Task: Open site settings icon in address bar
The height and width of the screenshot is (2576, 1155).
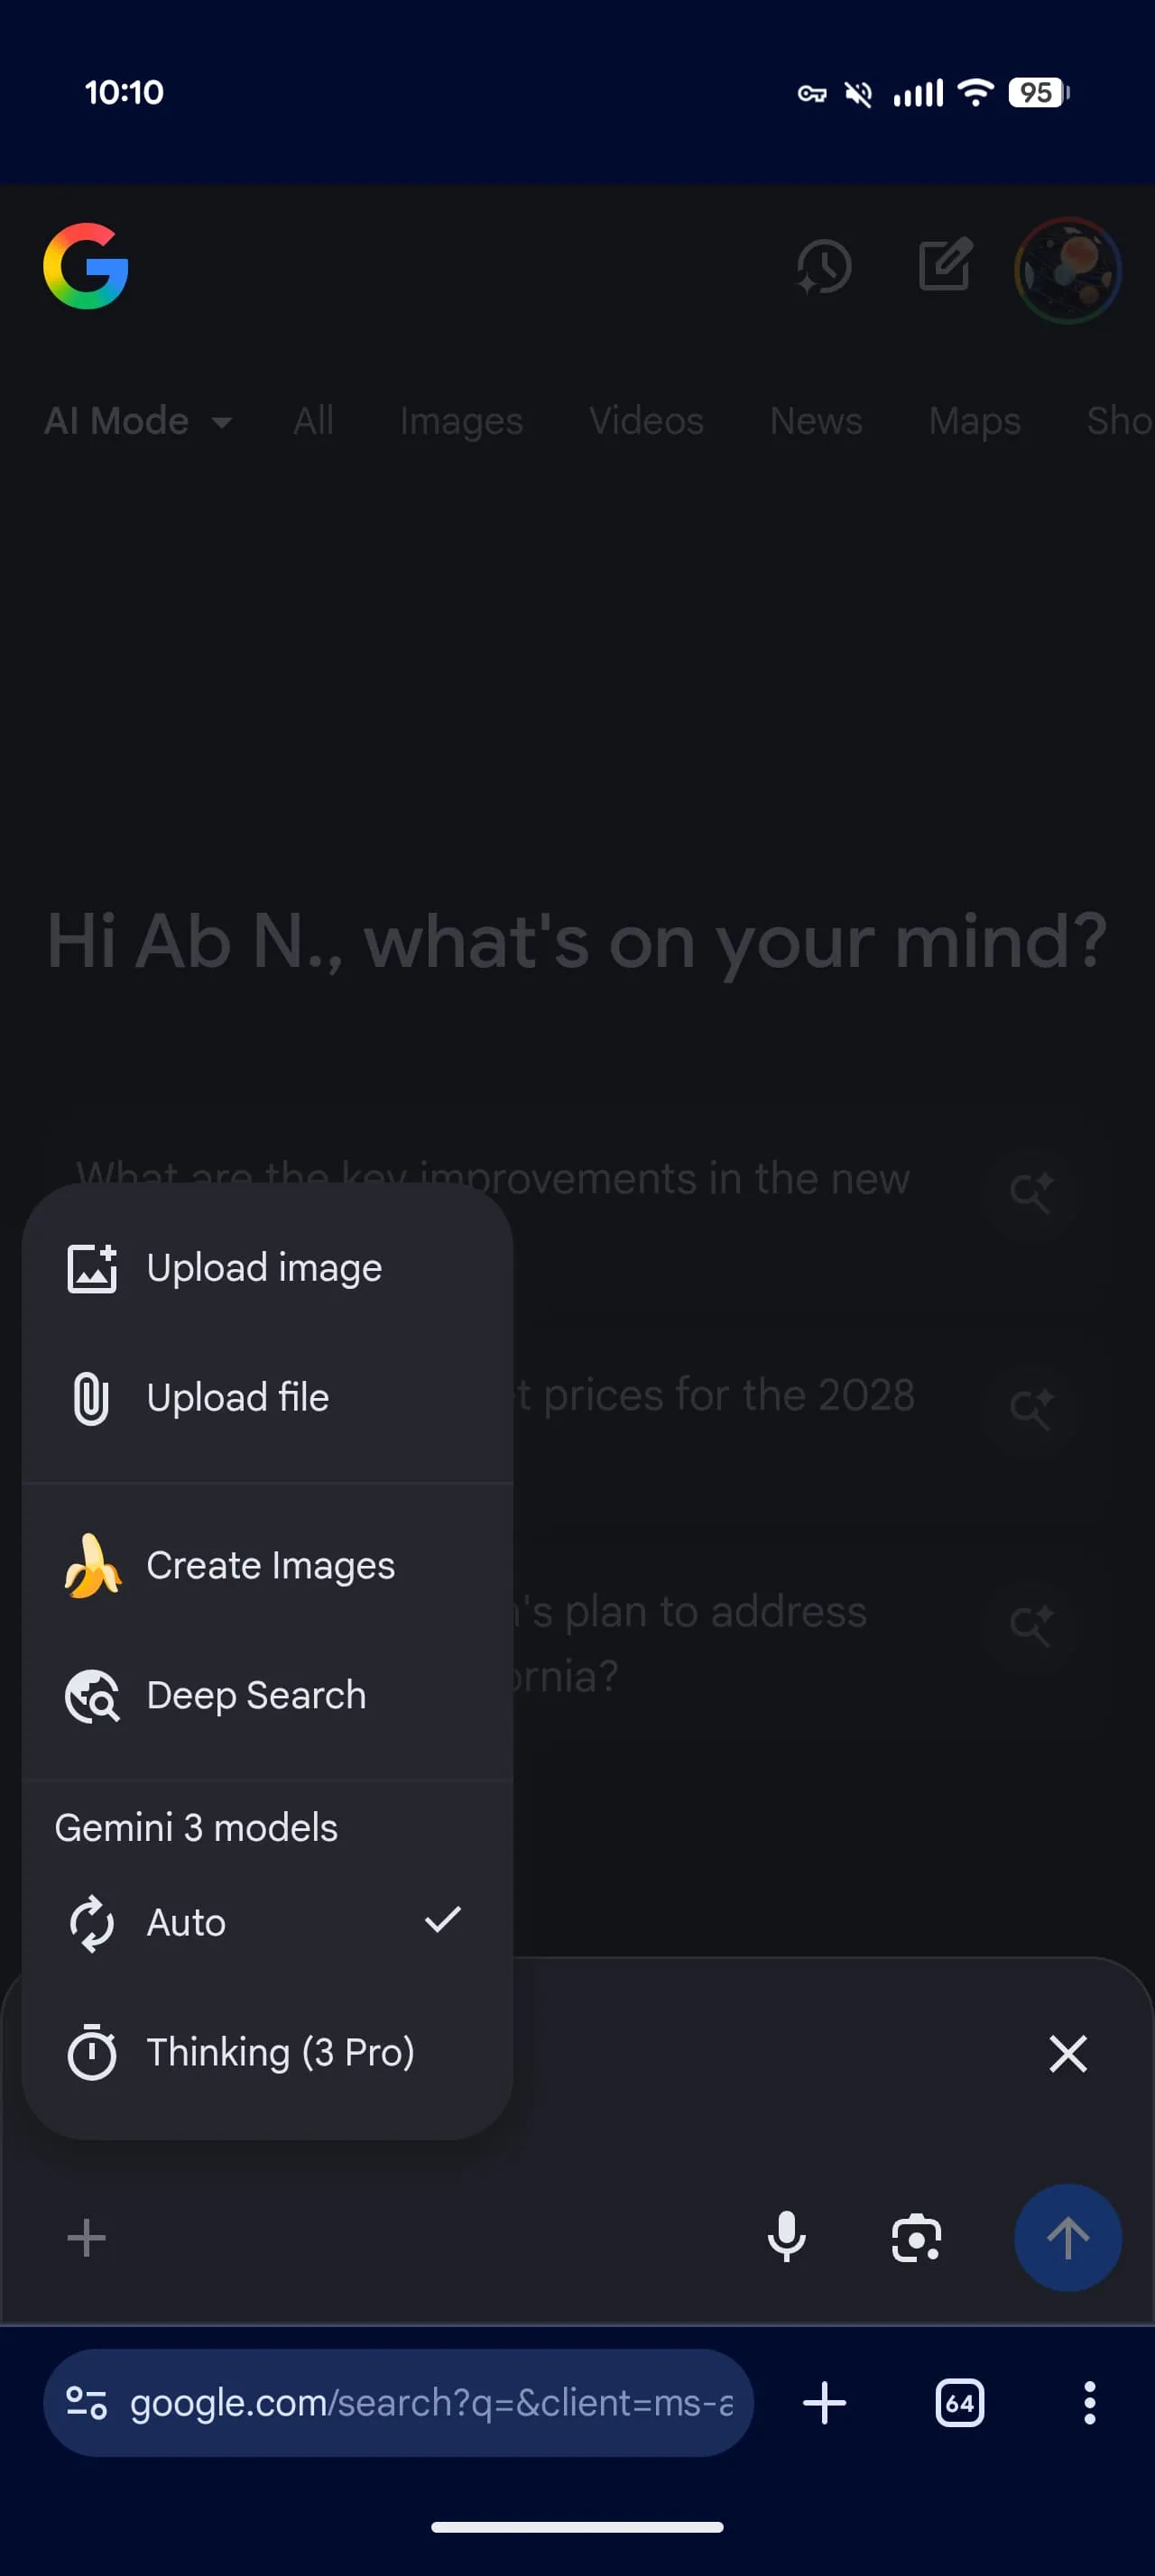Action: pos(86,2403)
